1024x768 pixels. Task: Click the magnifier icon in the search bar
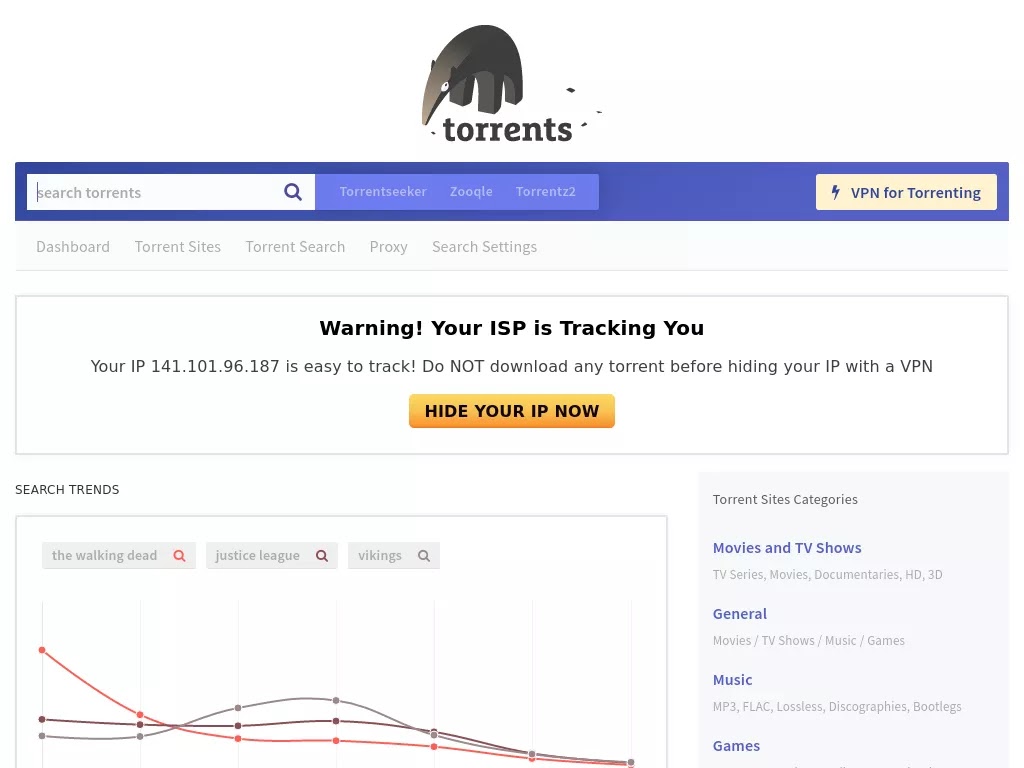[292, 192]
